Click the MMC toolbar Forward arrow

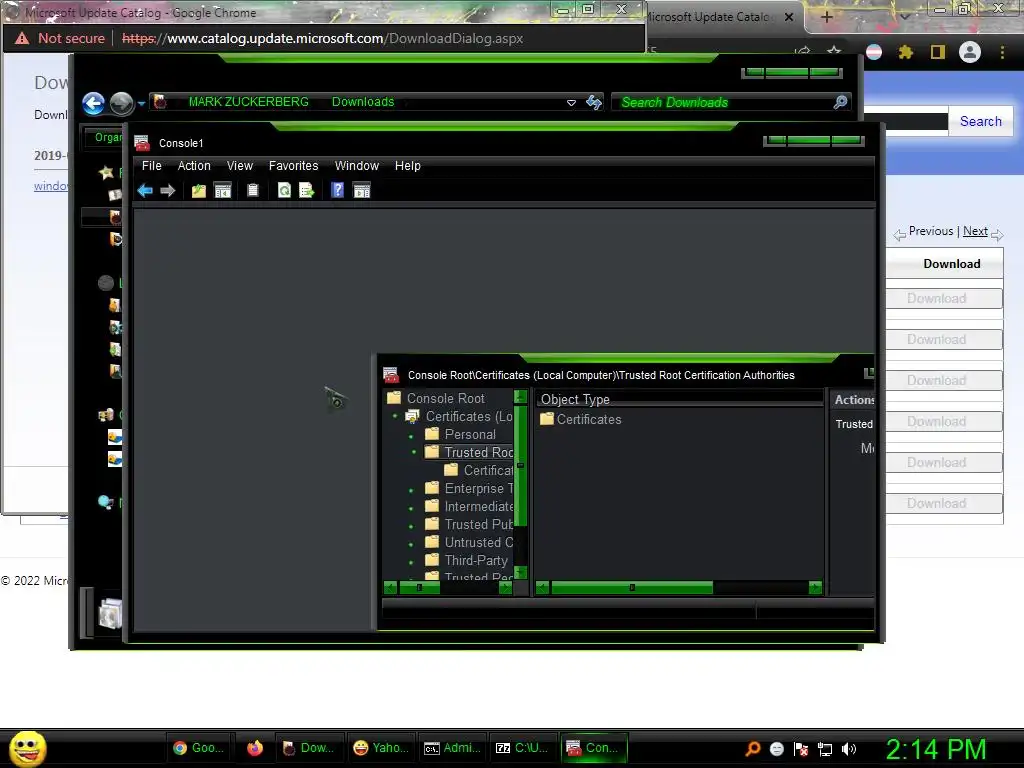point(167,190)
